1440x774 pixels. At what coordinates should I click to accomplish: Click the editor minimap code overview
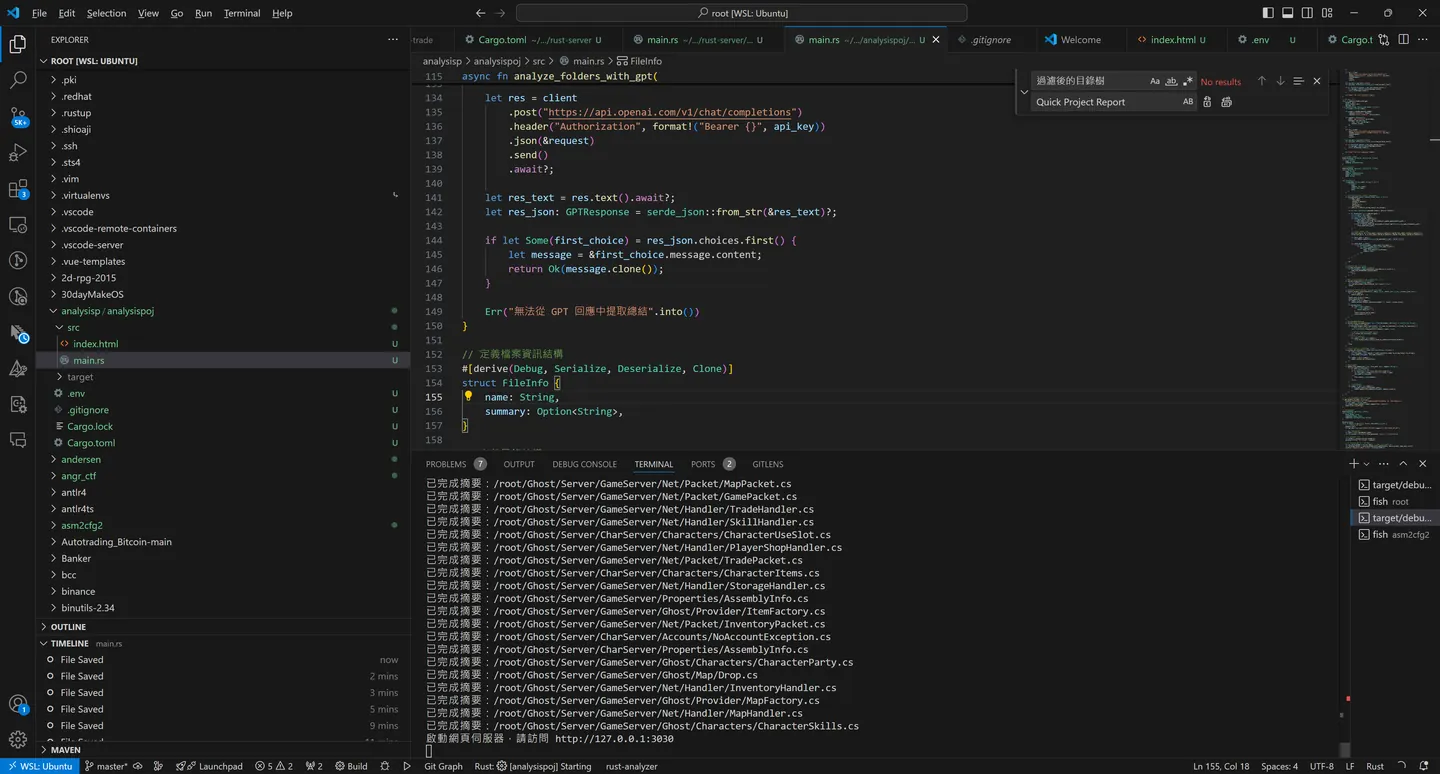pos(1386,258)
